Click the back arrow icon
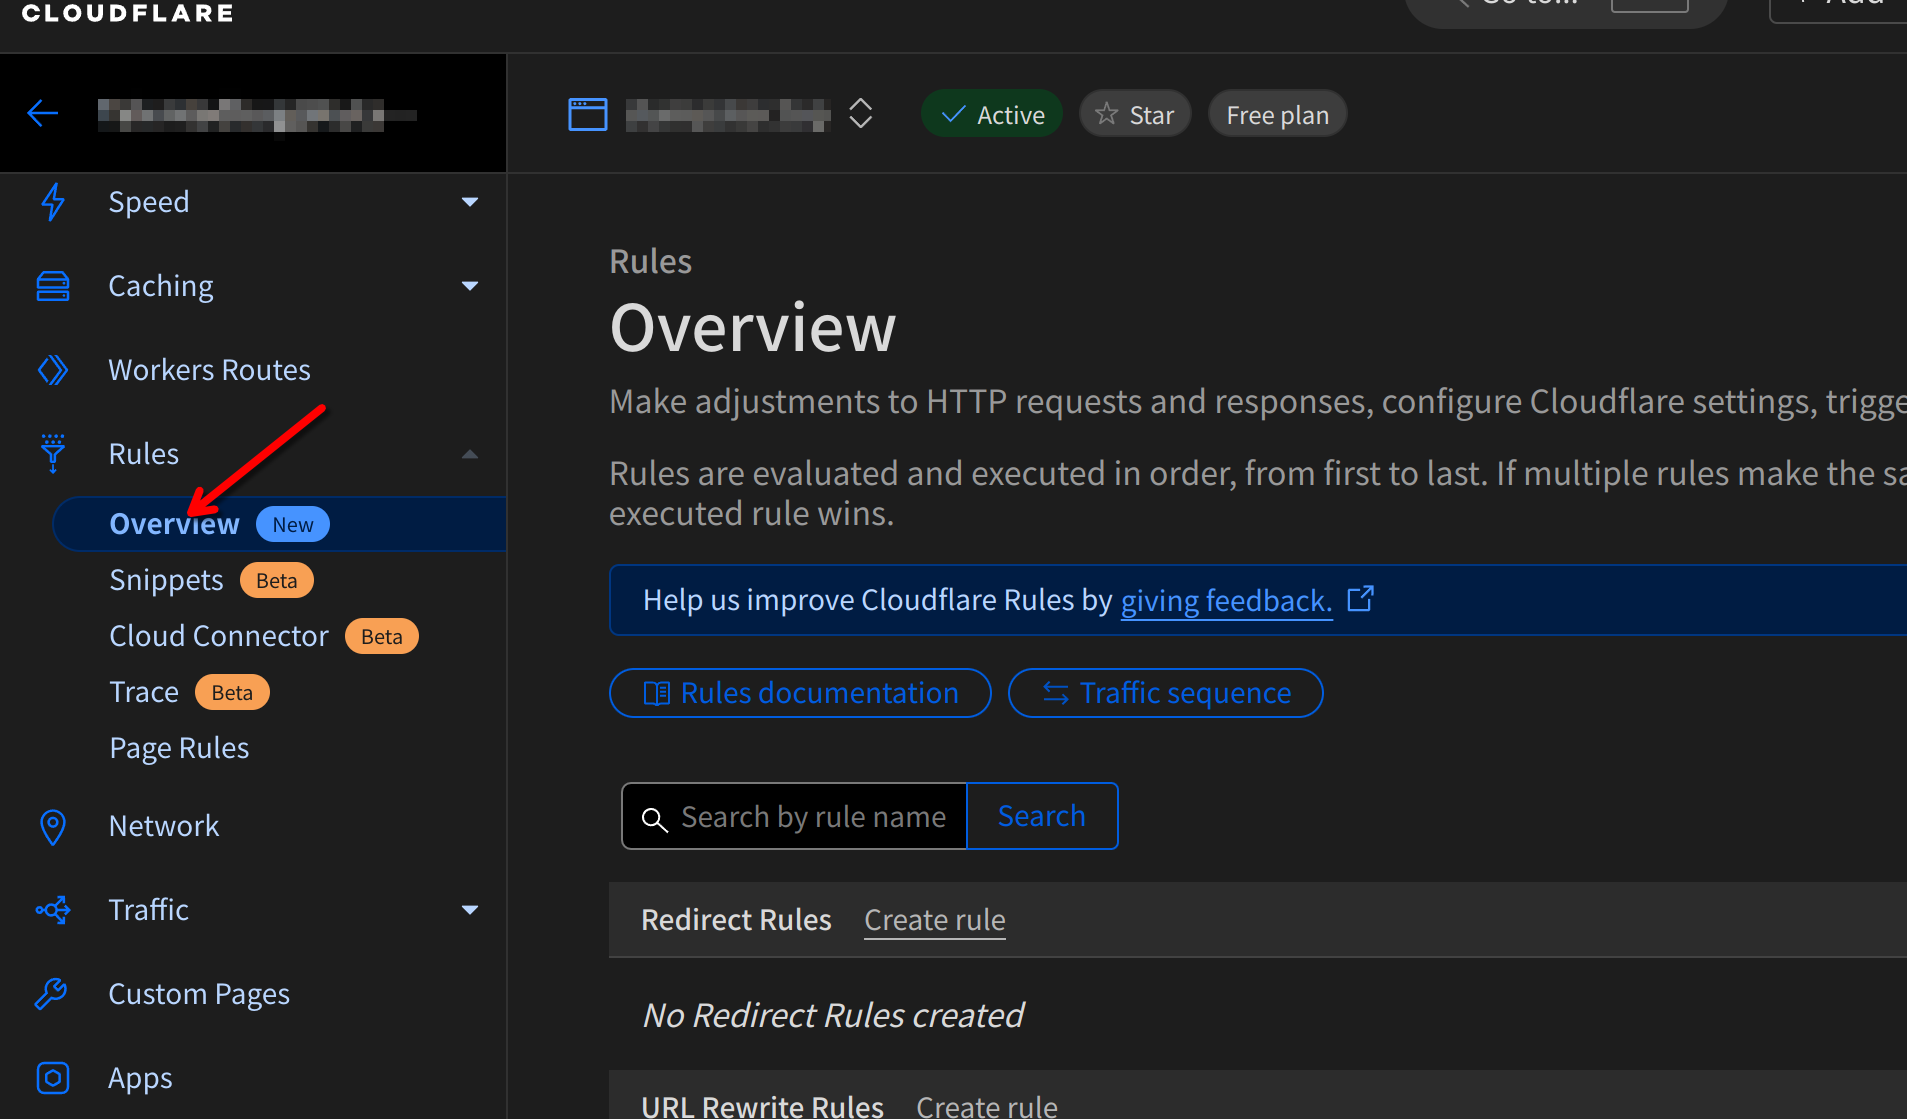Screen dimensions: 1907x1119 [42, 114]
